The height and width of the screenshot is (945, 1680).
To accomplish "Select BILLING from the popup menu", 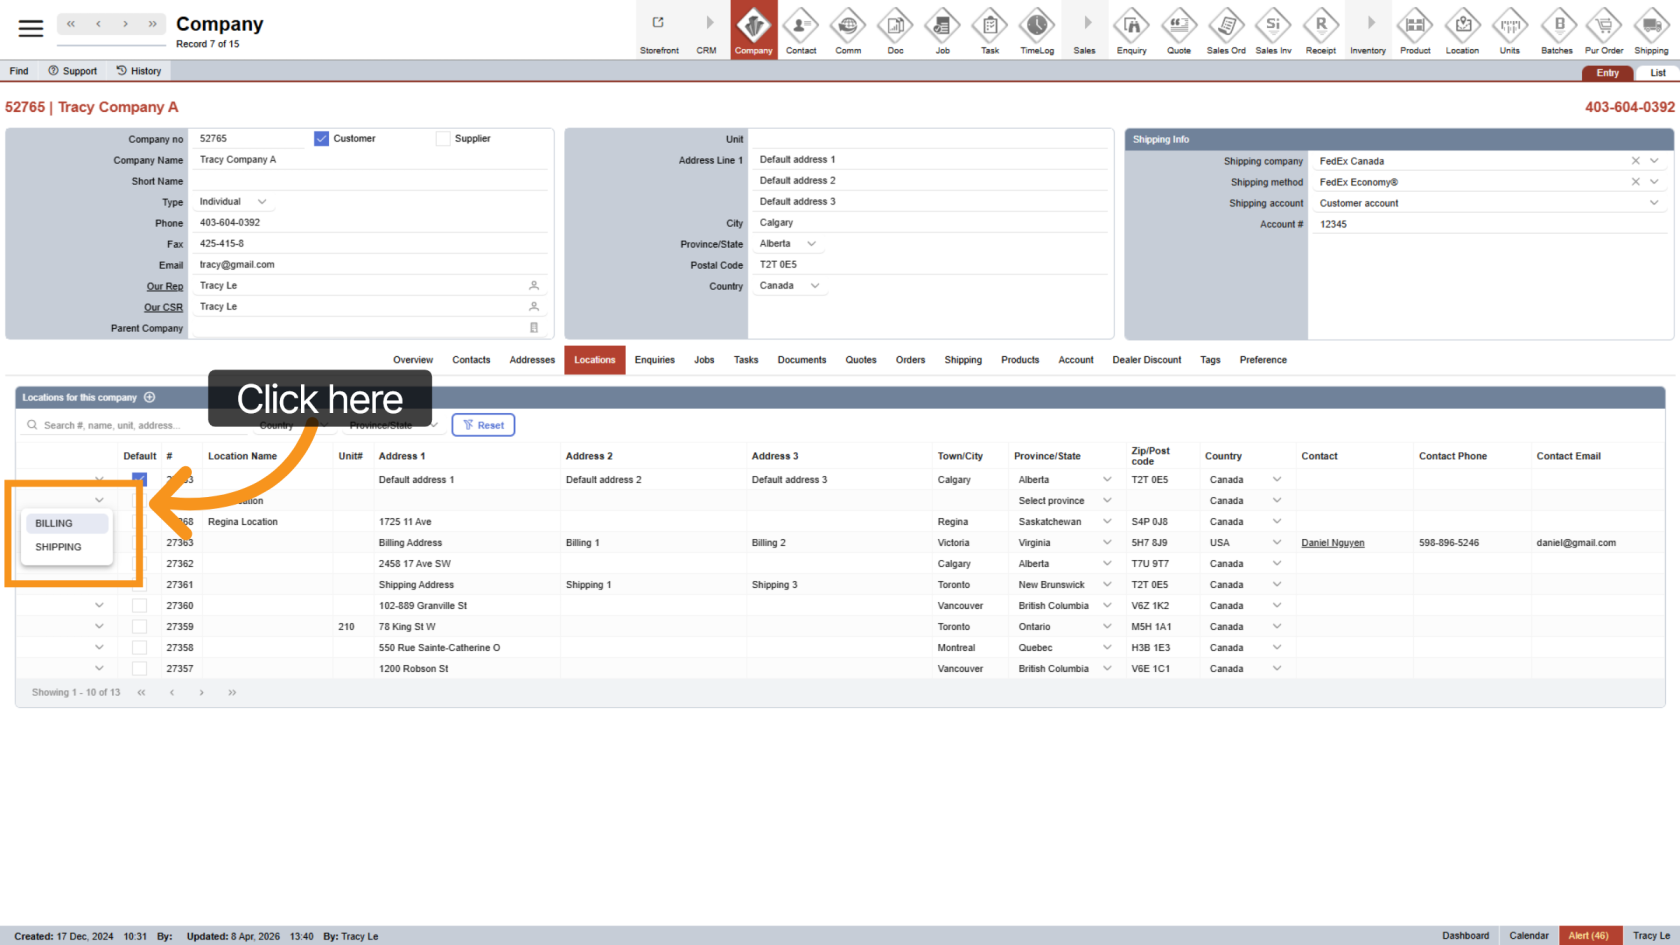I will tap(66, 523).
